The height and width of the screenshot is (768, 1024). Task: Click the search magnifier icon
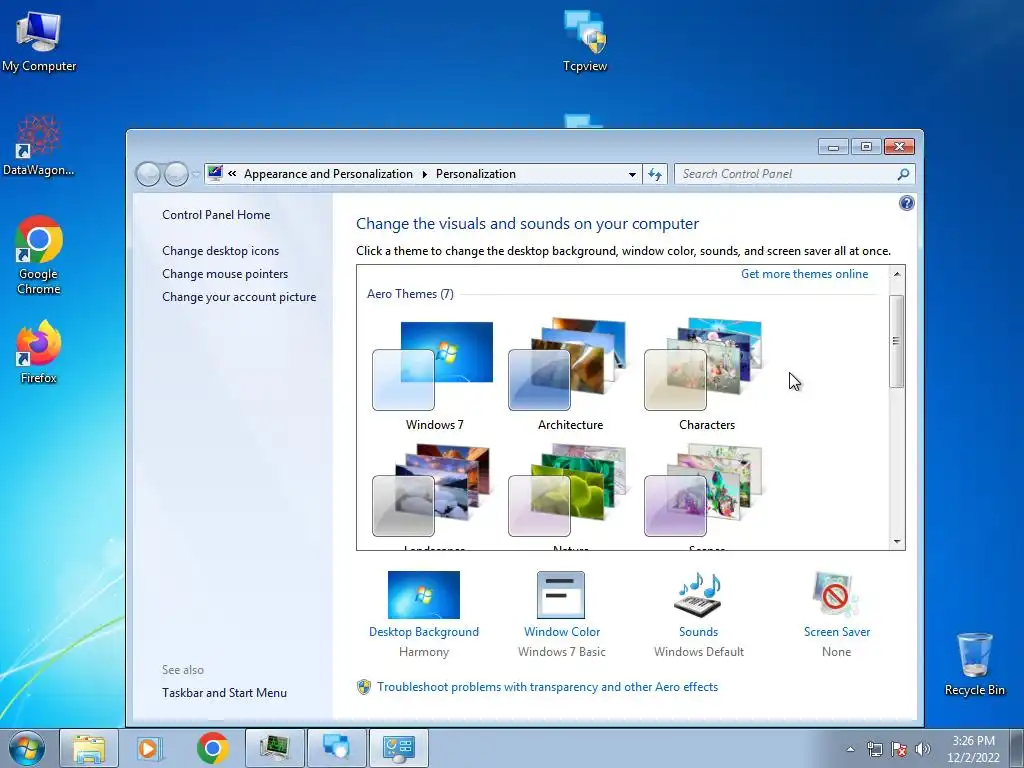coord(903,174)
